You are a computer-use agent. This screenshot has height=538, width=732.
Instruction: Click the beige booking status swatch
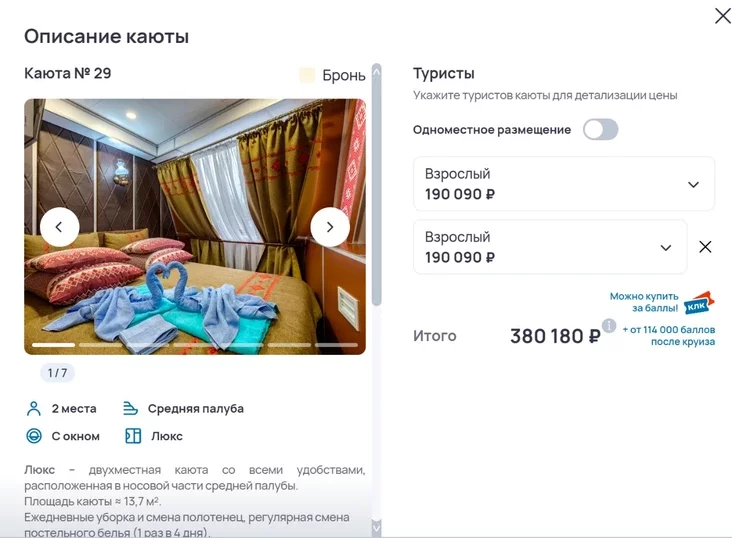(x=307, y=75)
